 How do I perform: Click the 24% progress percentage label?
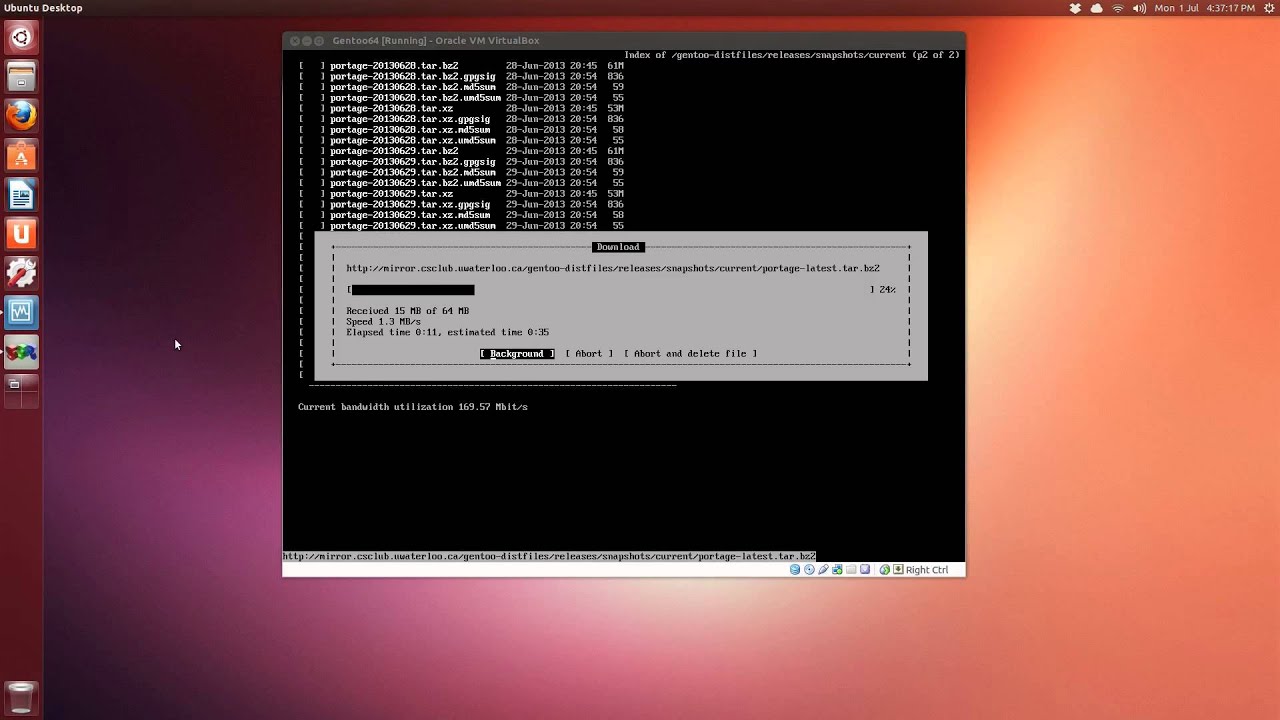tap(887, 290)
